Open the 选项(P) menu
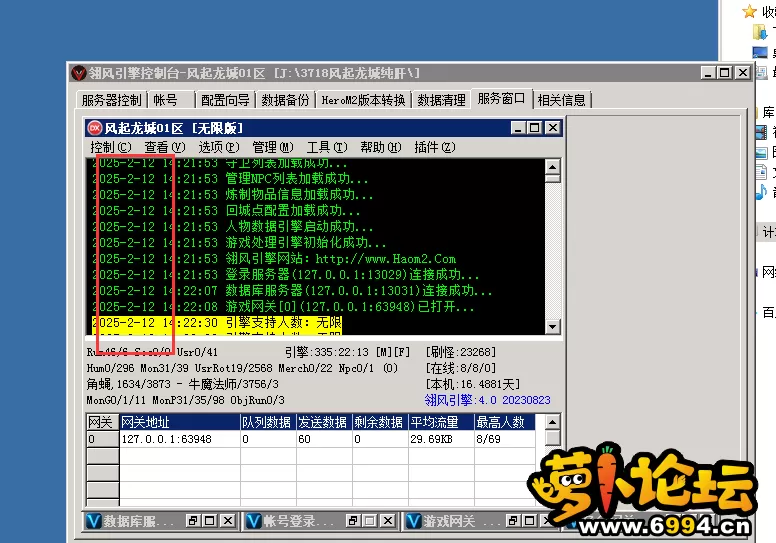 pos(219,147)
